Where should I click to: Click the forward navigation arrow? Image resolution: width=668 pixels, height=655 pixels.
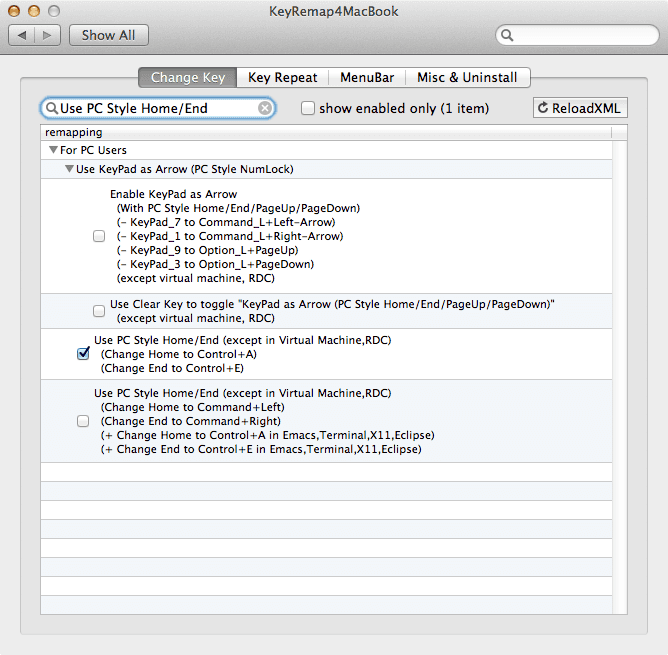pos(47,35)
